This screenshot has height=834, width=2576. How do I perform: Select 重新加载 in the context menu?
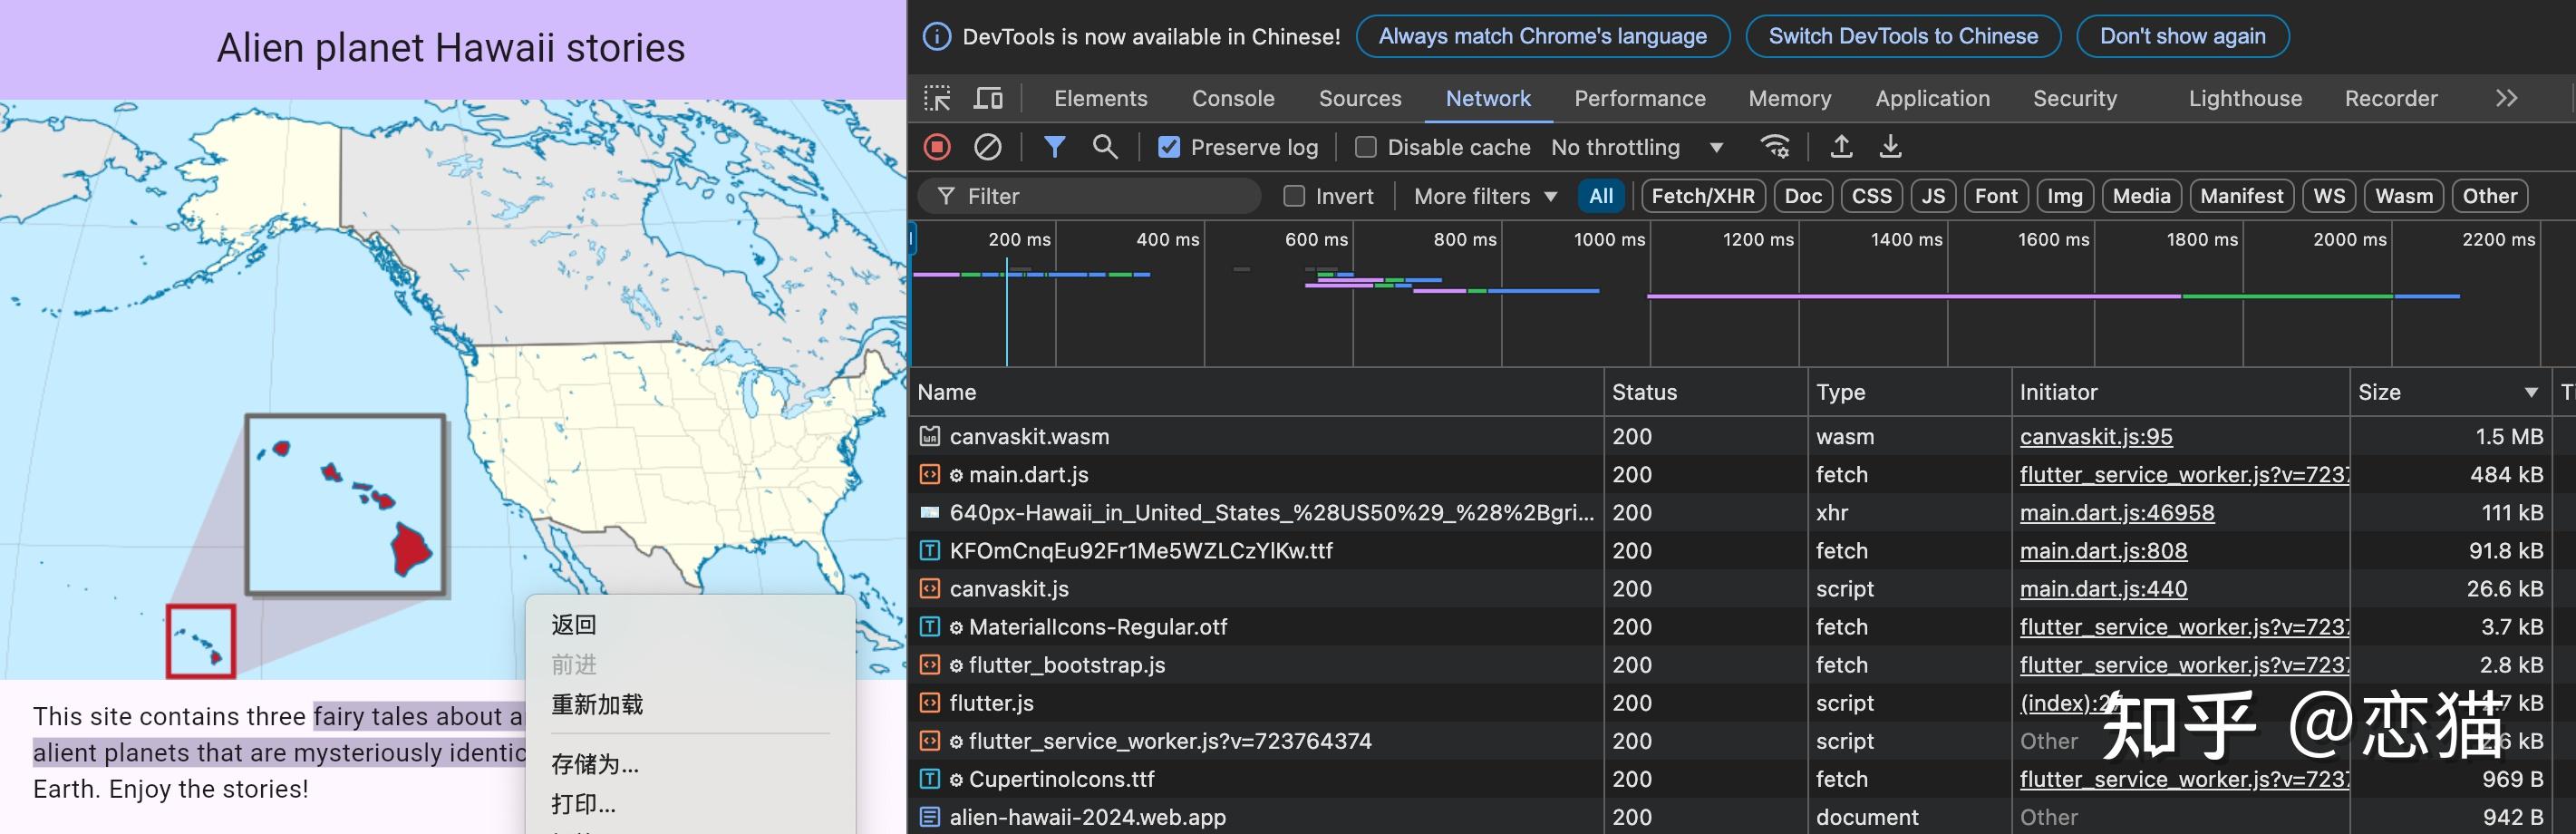click(597, 704)
